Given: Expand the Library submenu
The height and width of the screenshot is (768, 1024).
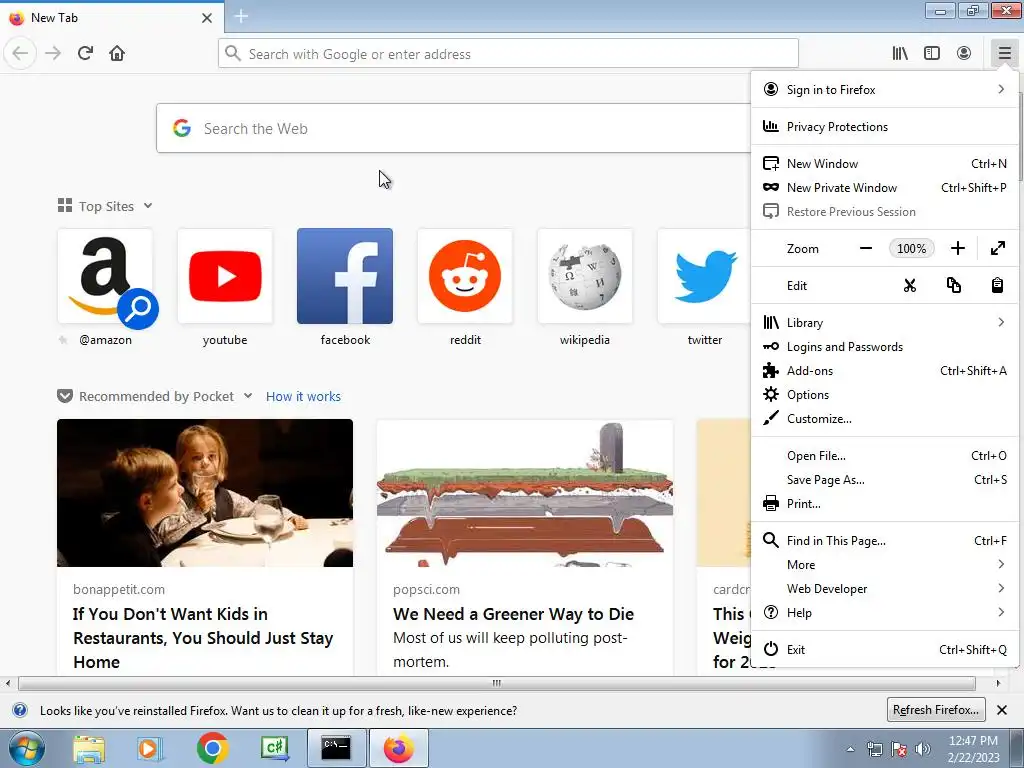Looking at the screenshot, I should [x=885, y=323].
